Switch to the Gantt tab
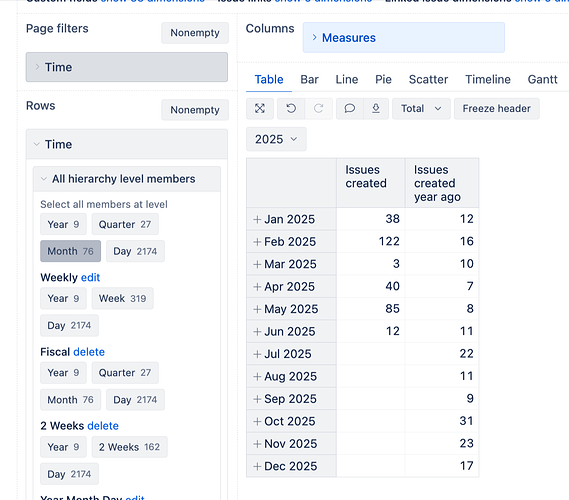 point(543,79)
